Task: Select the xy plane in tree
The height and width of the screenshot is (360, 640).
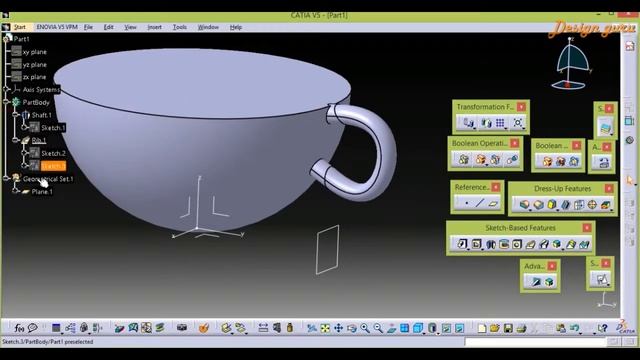Action: [35, 52]
